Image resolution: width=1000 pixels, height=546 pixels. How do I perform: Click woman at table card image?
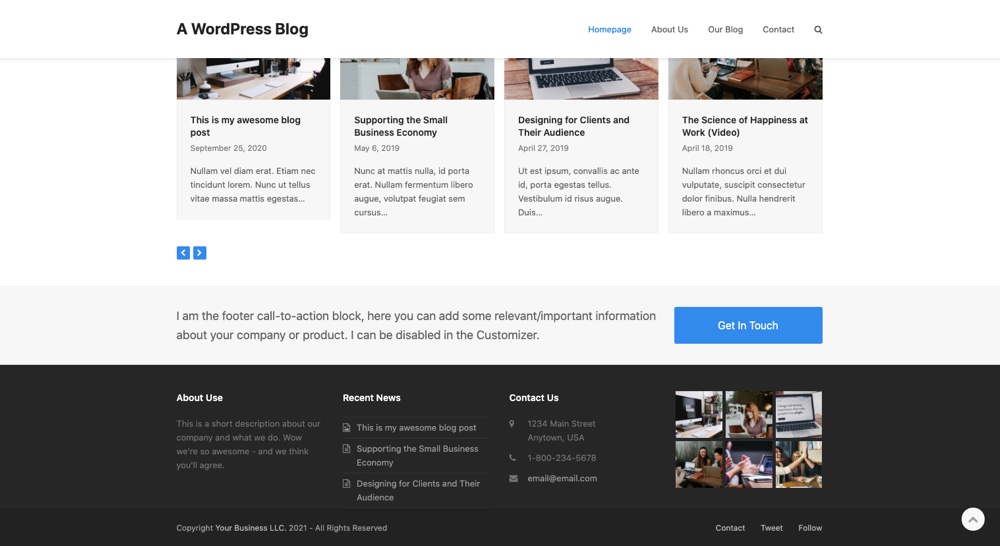click(x=417, y=78)
